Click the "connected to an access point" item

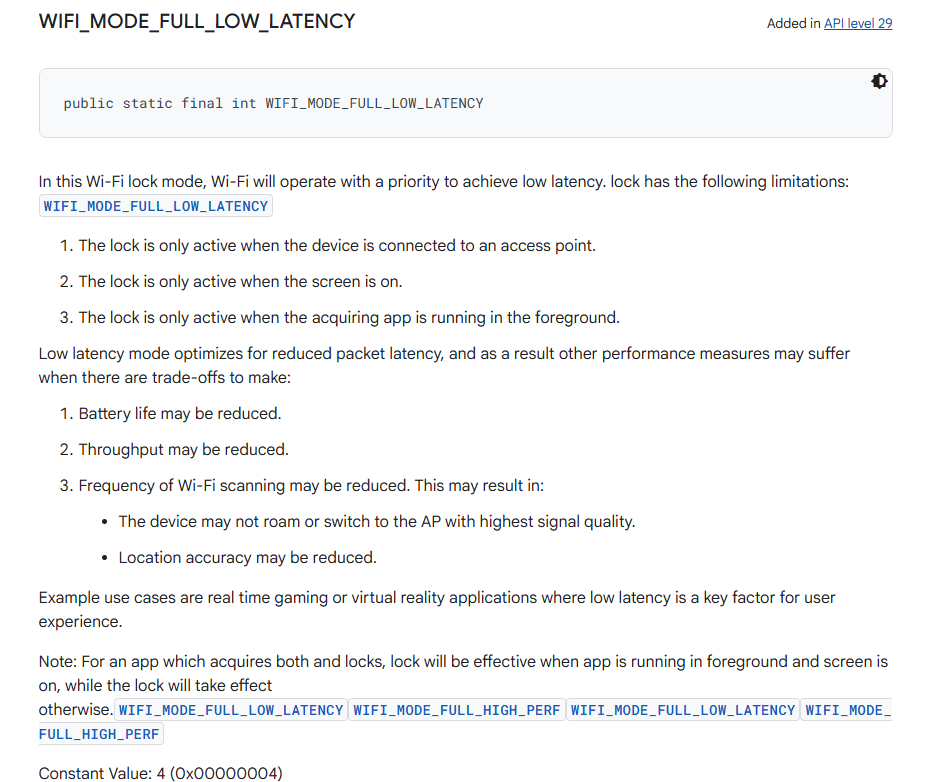pyautogui.click(x=337, y=245)
